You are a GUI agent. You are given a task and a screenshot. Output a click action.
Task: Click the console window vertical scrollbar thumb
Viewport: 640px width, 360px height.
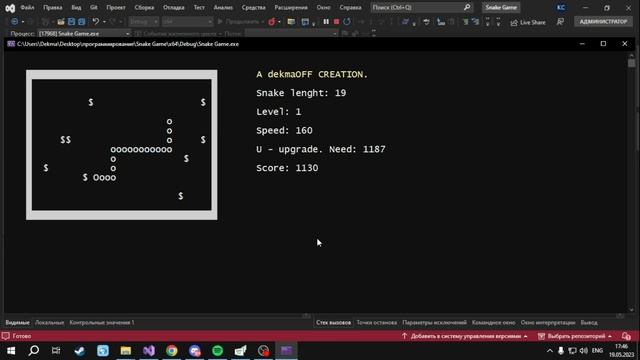coord(631,63)
